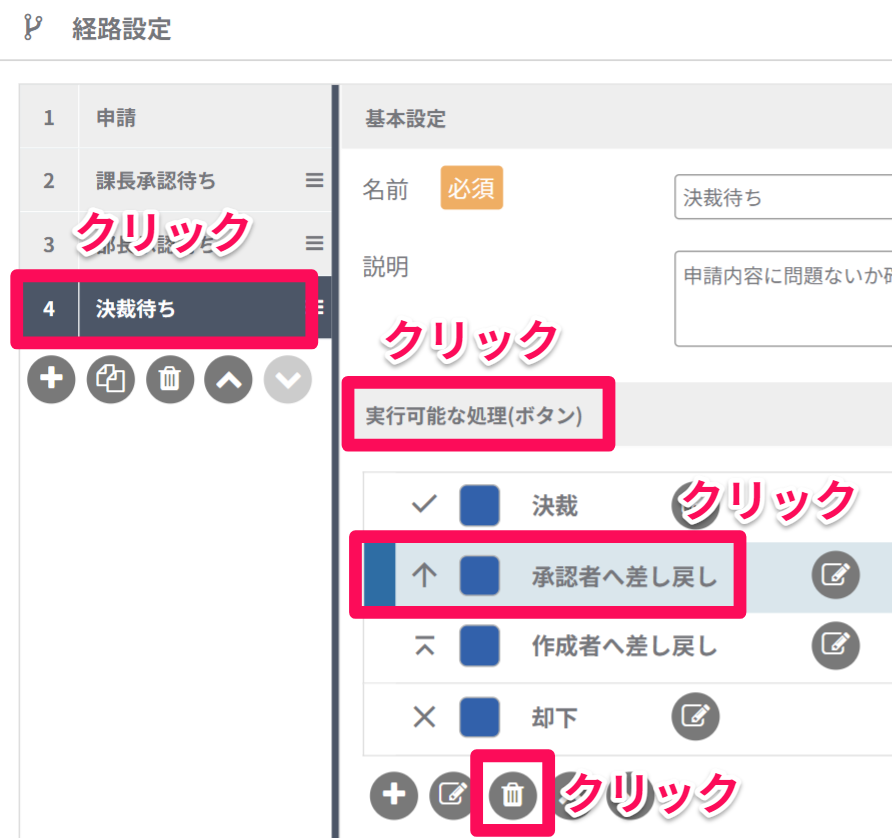Click the blue swatch for 作成者へ差し戻し
The image size is (892, 838).
480,646
